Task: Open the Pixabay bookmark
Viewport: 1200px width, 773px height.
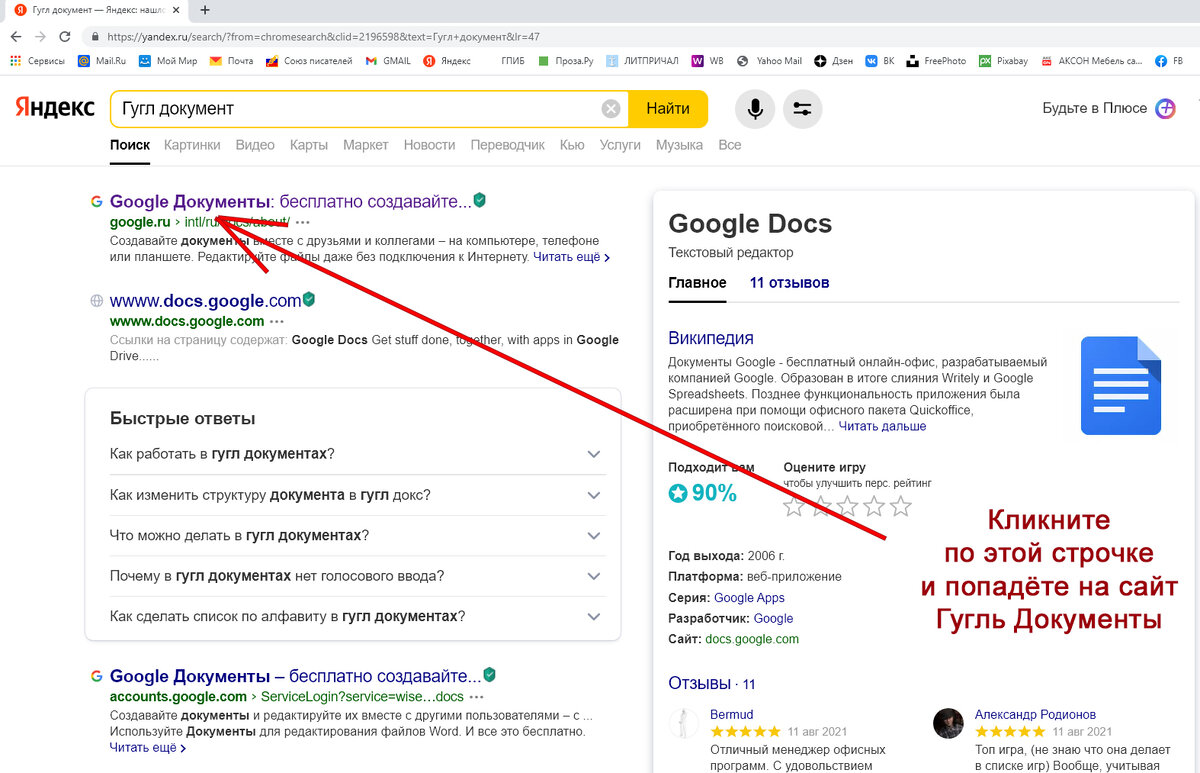Action: pos(1003,61)
